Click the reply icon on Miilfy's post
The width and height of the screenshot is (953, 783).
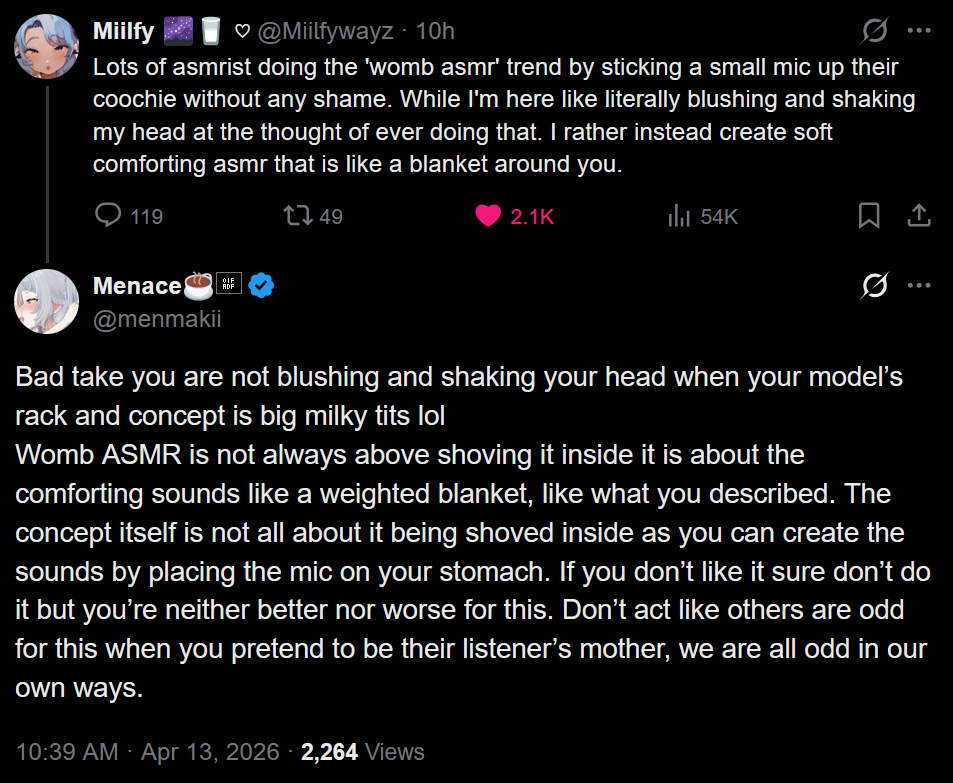108,215
